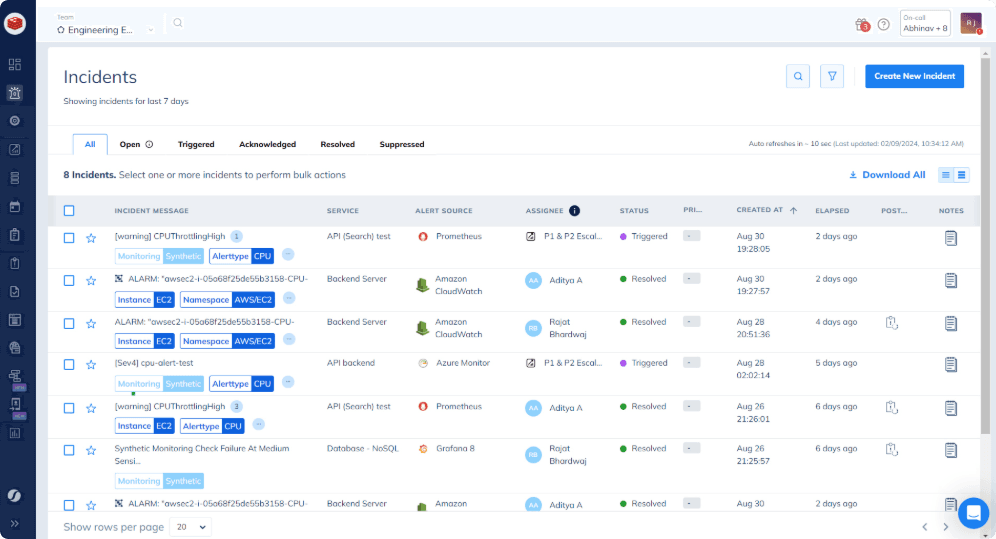
Task: Open the incidents filter funnel icon
Action: (832, 76)
